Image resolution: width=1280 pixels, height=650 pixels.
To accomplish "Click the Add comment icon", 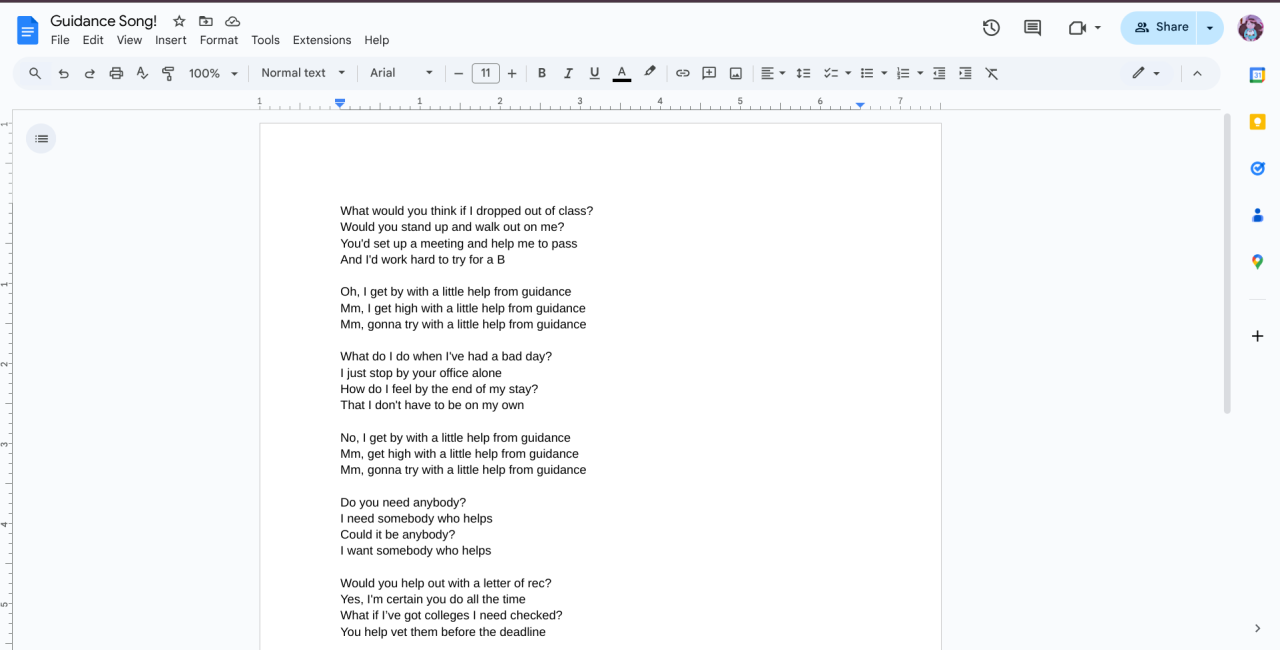I will (709, 73).
